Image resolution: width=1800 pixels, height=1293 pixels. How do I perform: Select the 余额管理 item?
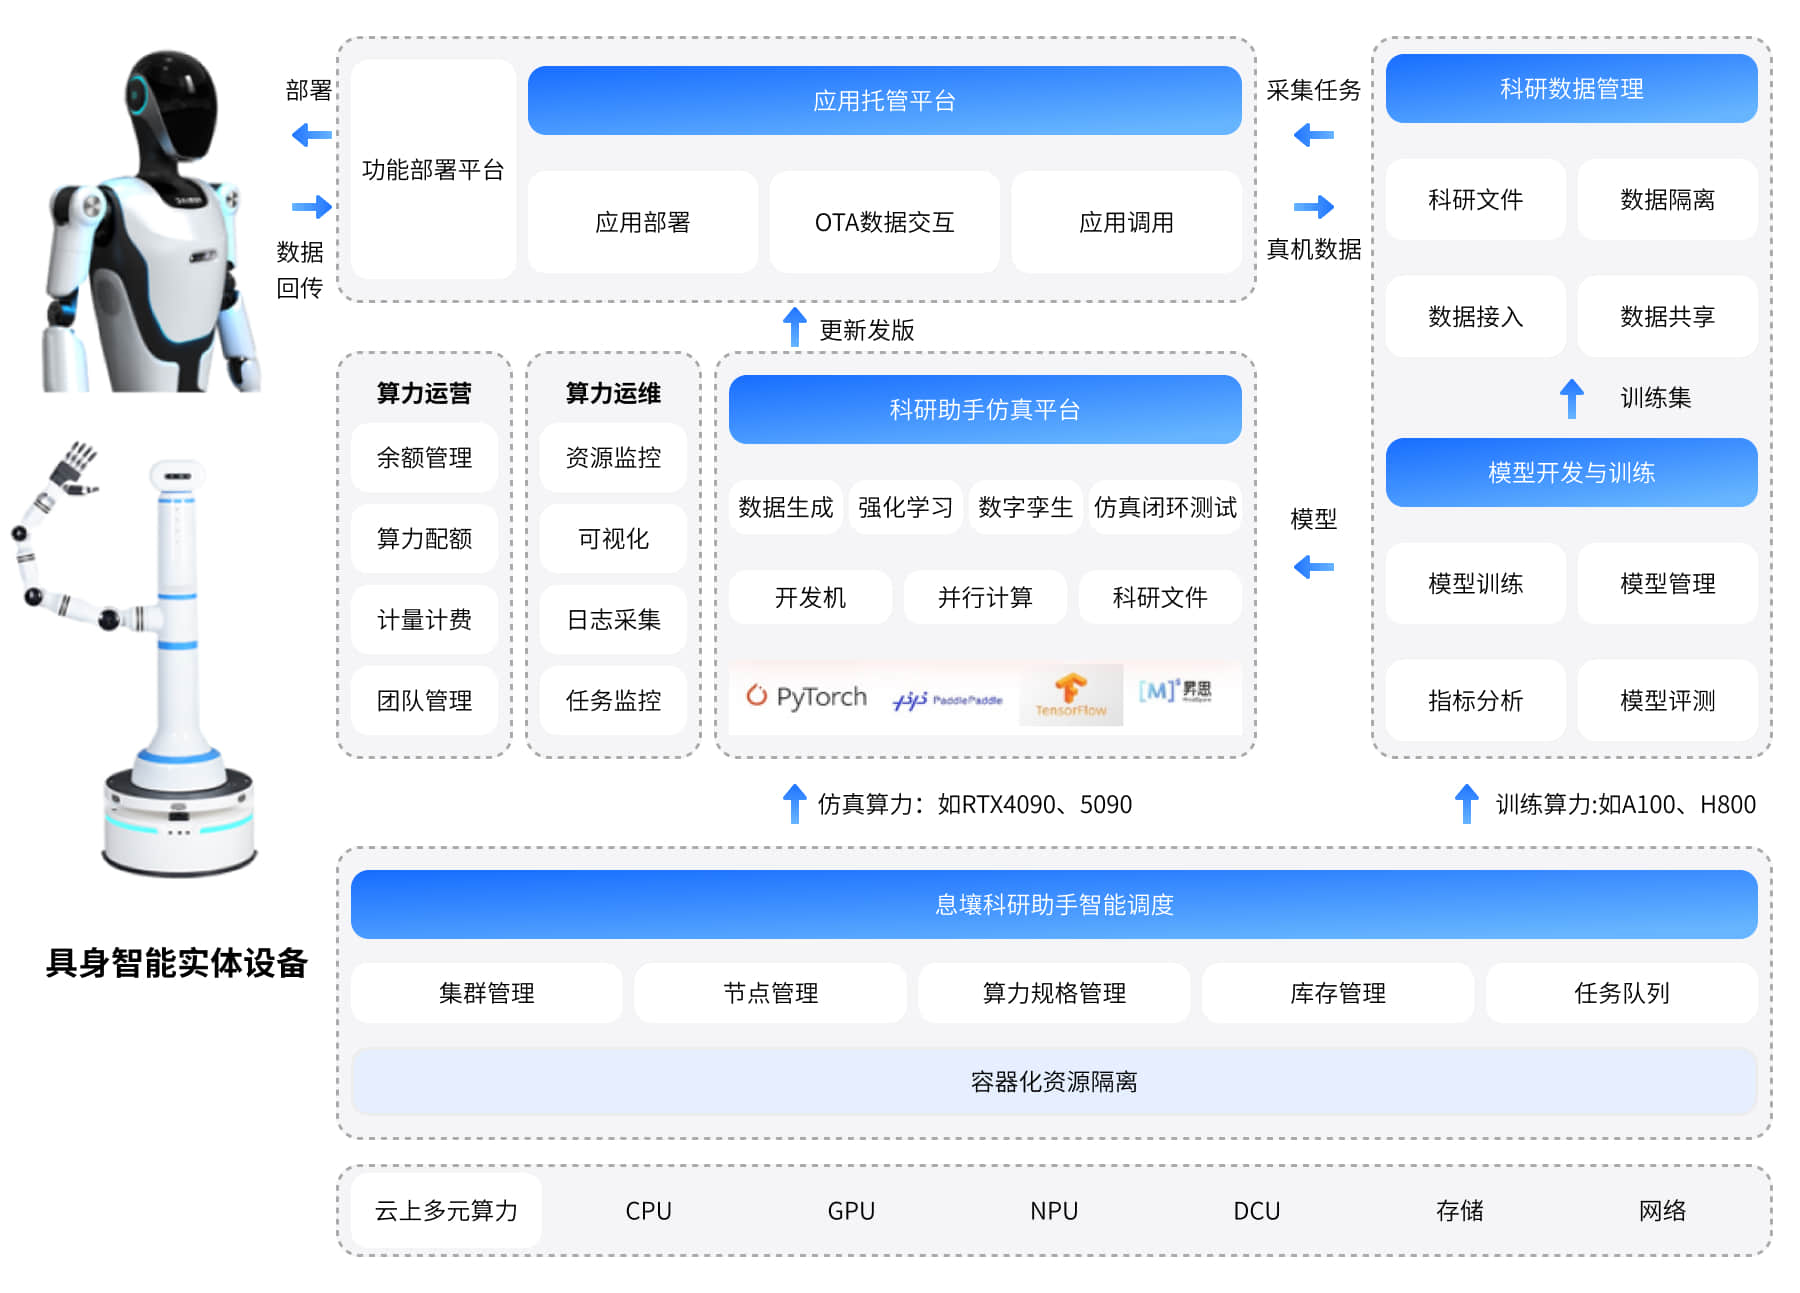pos(424,457)
